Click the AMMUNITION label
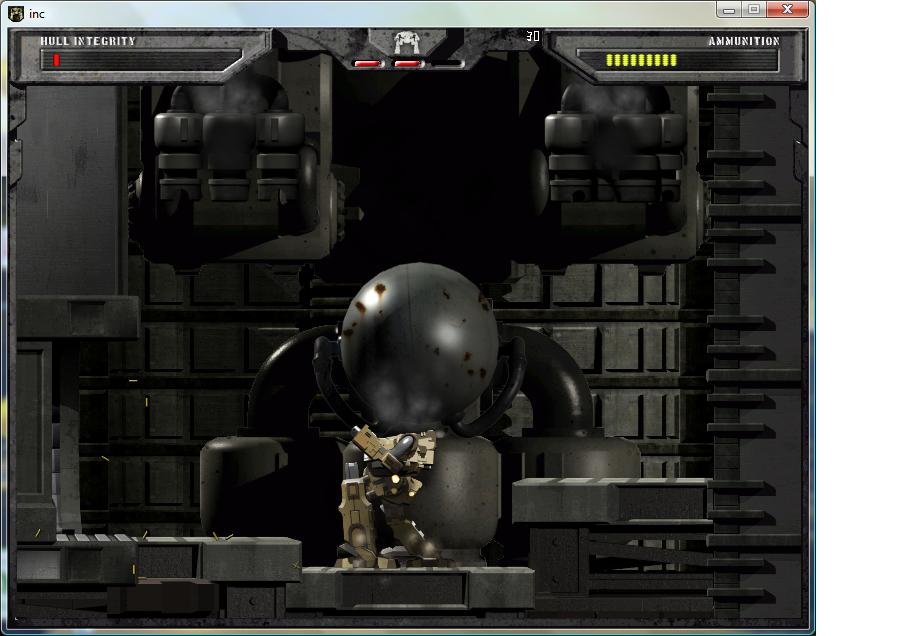 point(743,41)
